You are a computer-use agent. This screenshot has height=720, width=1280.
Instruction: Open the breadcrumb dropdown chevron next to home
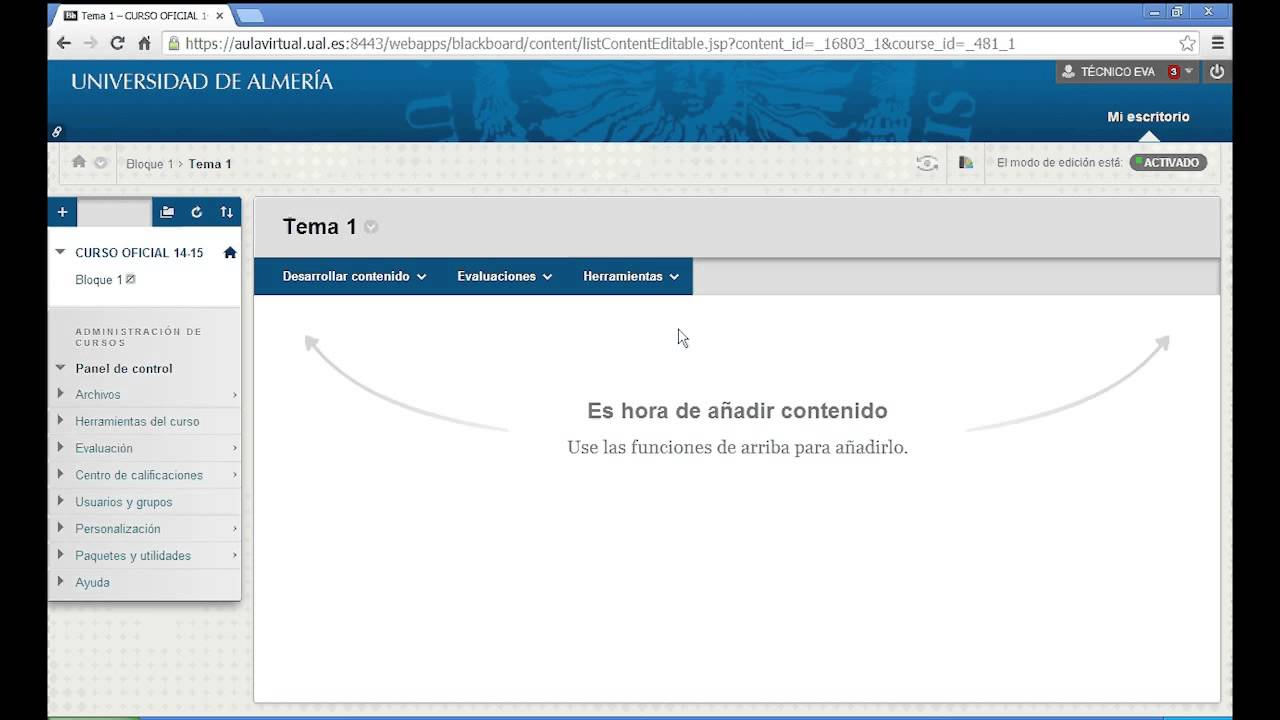[x=101, y=163]
